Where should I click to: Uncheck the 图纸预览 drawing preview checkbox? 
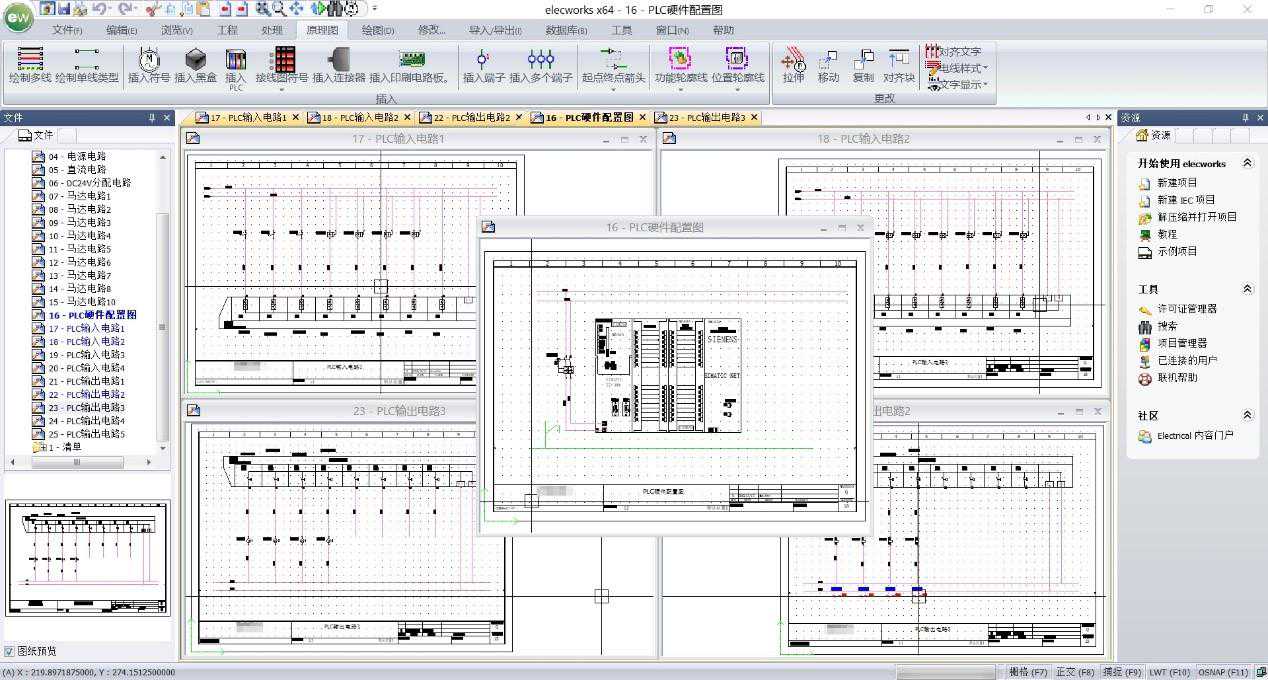coord(9,651)
